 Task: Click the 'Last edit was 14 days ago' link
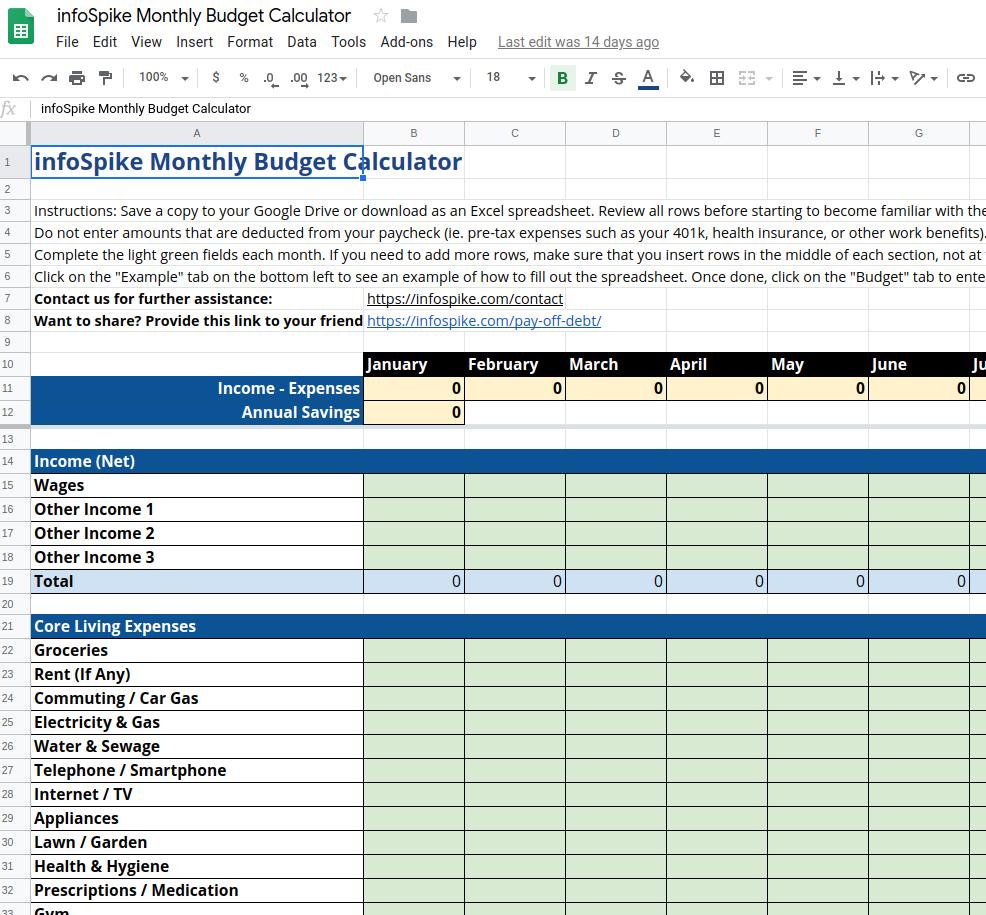[x=579, y=42]
